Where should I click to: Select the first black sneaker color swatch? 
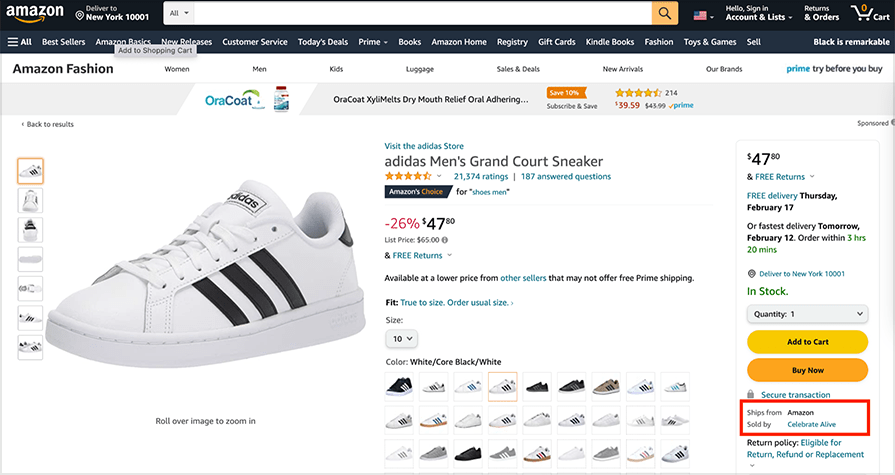(x=399, y=385)
